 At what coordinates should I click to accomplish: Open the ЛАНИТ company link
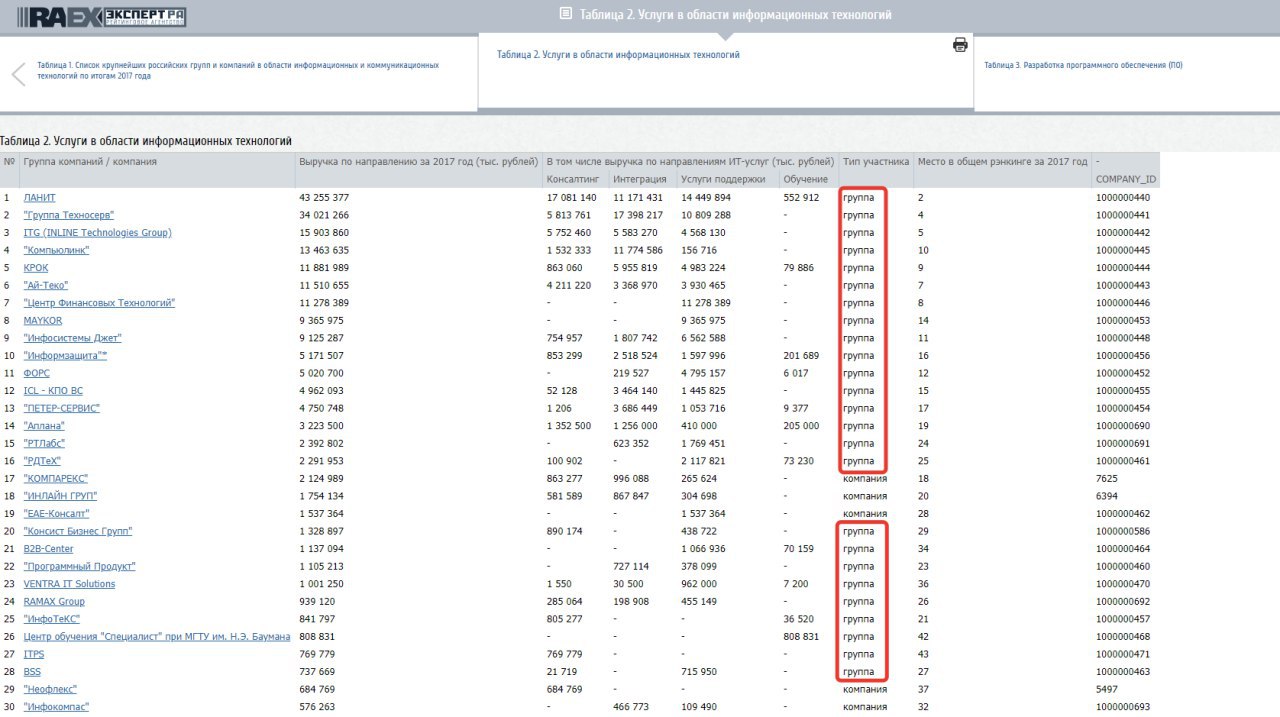(40, 198)
